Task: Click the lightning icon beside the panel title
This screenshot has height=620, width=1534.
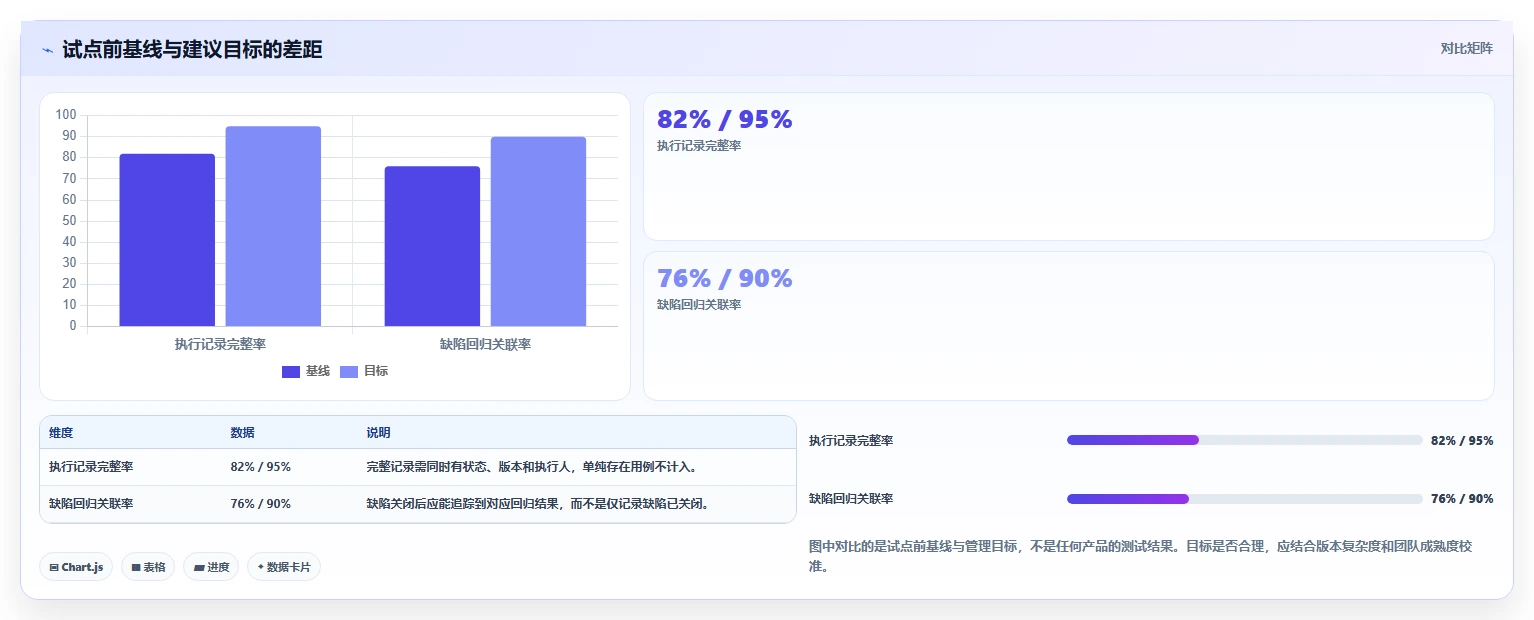Action: coord(47,49)
